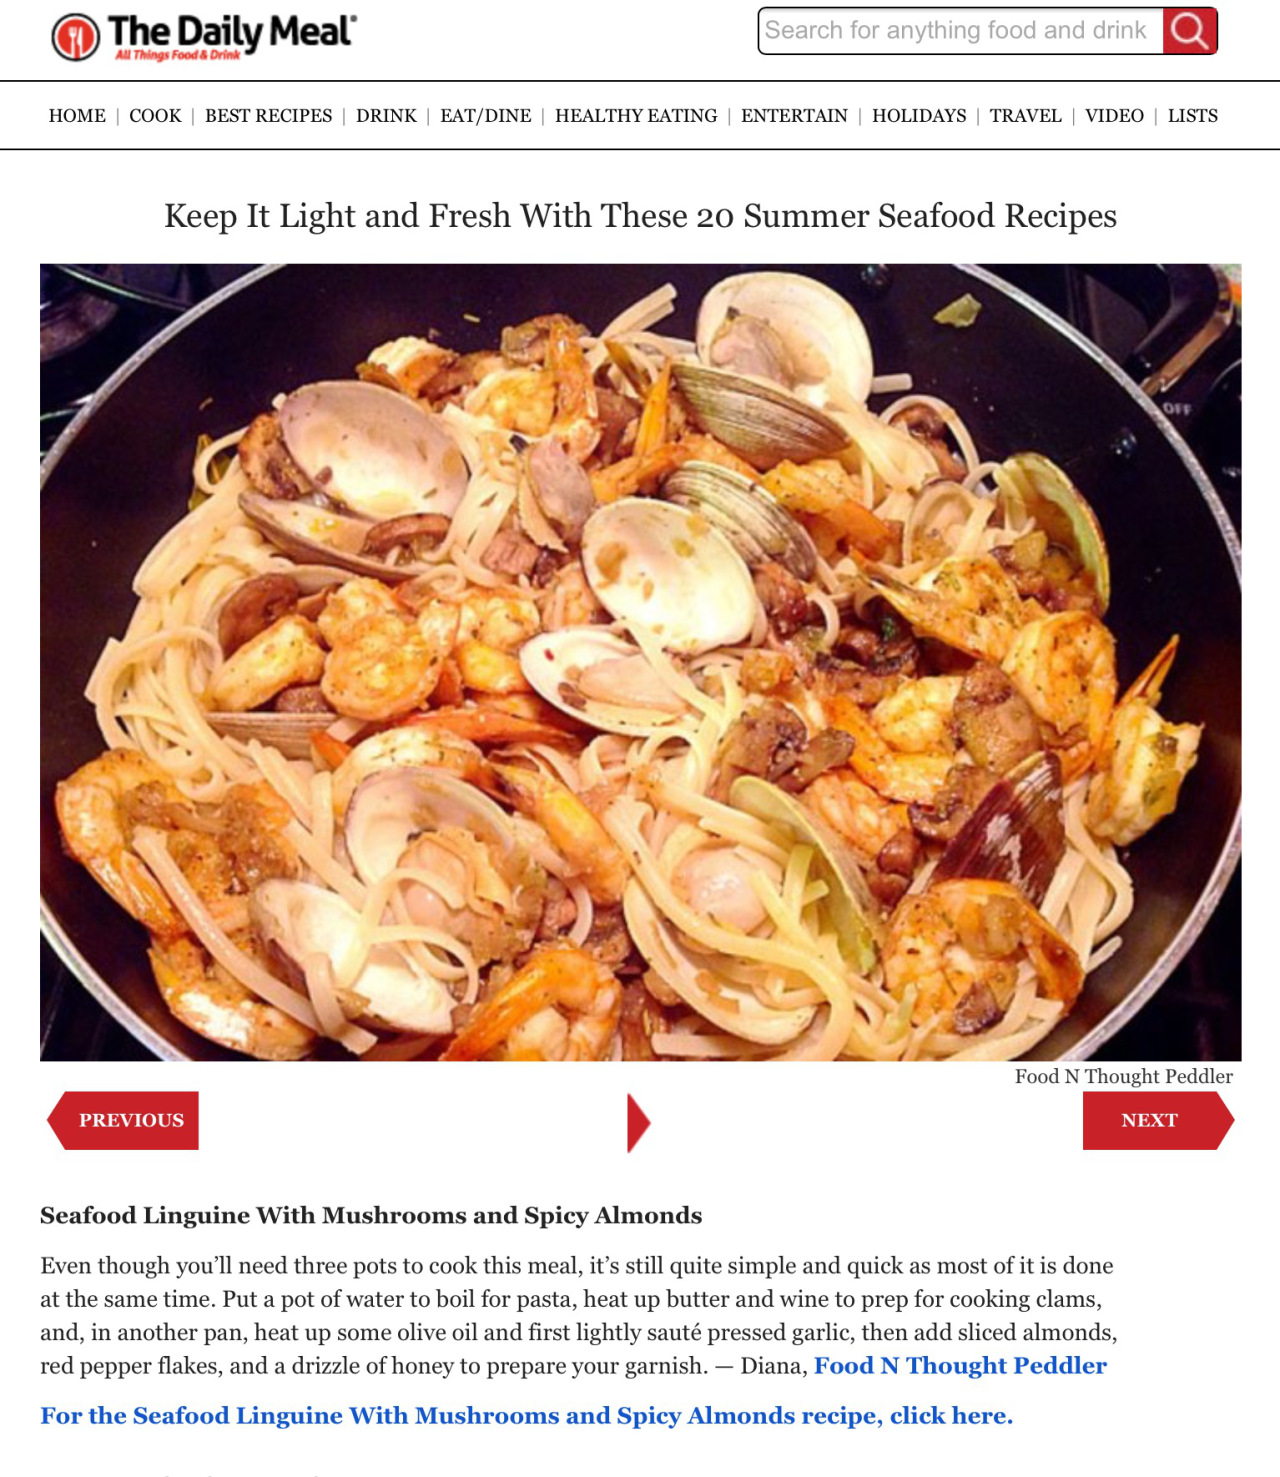1280x1477 pixels.
Task: Open the COOK section
Action: coord(155,116)
